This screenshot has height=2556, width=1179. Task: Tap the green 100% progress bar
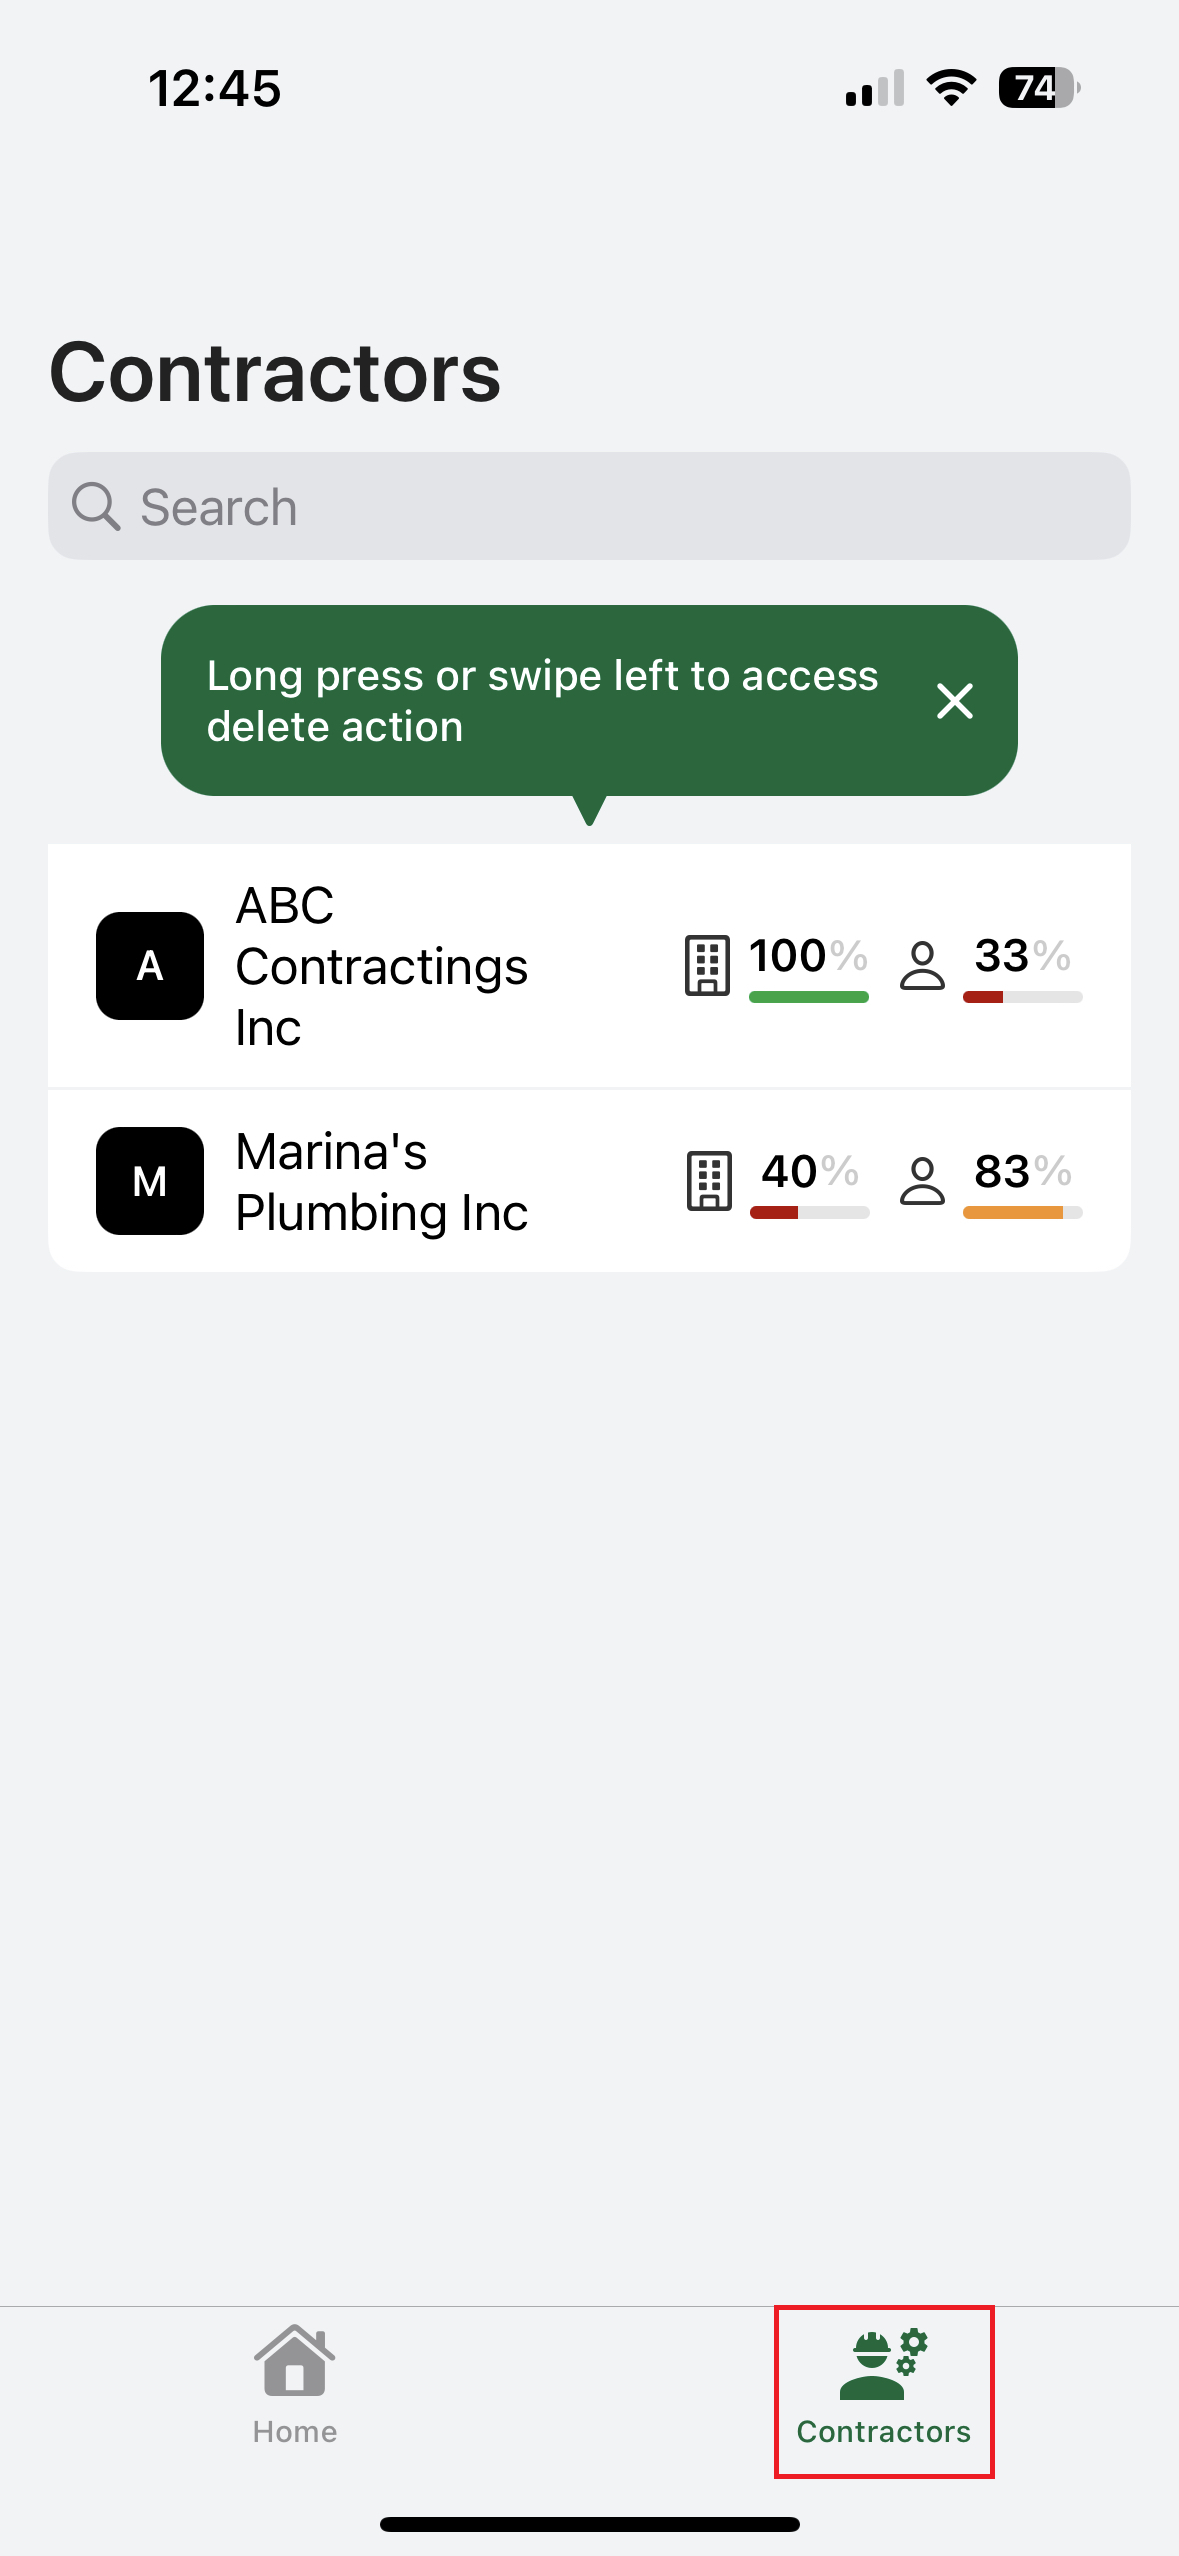pyautogui.click(x=808, y=997)
